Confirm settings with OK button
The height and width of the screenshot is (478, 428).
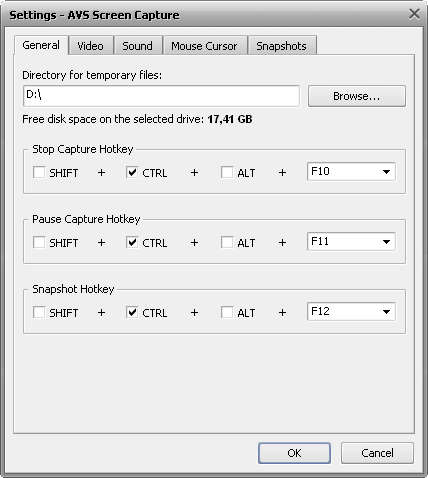pos(294,453)
